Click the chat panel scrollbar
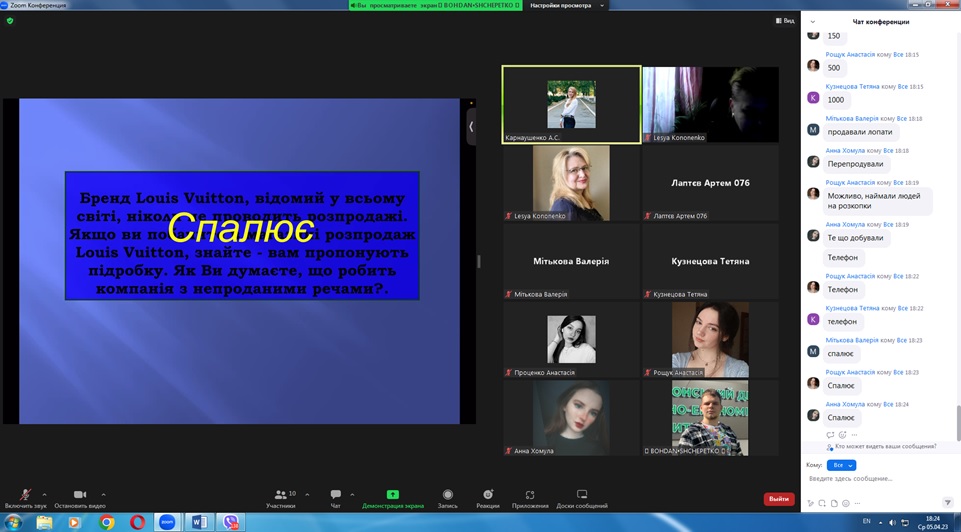Screen dimensions: 961x532 tap(958, 423)
